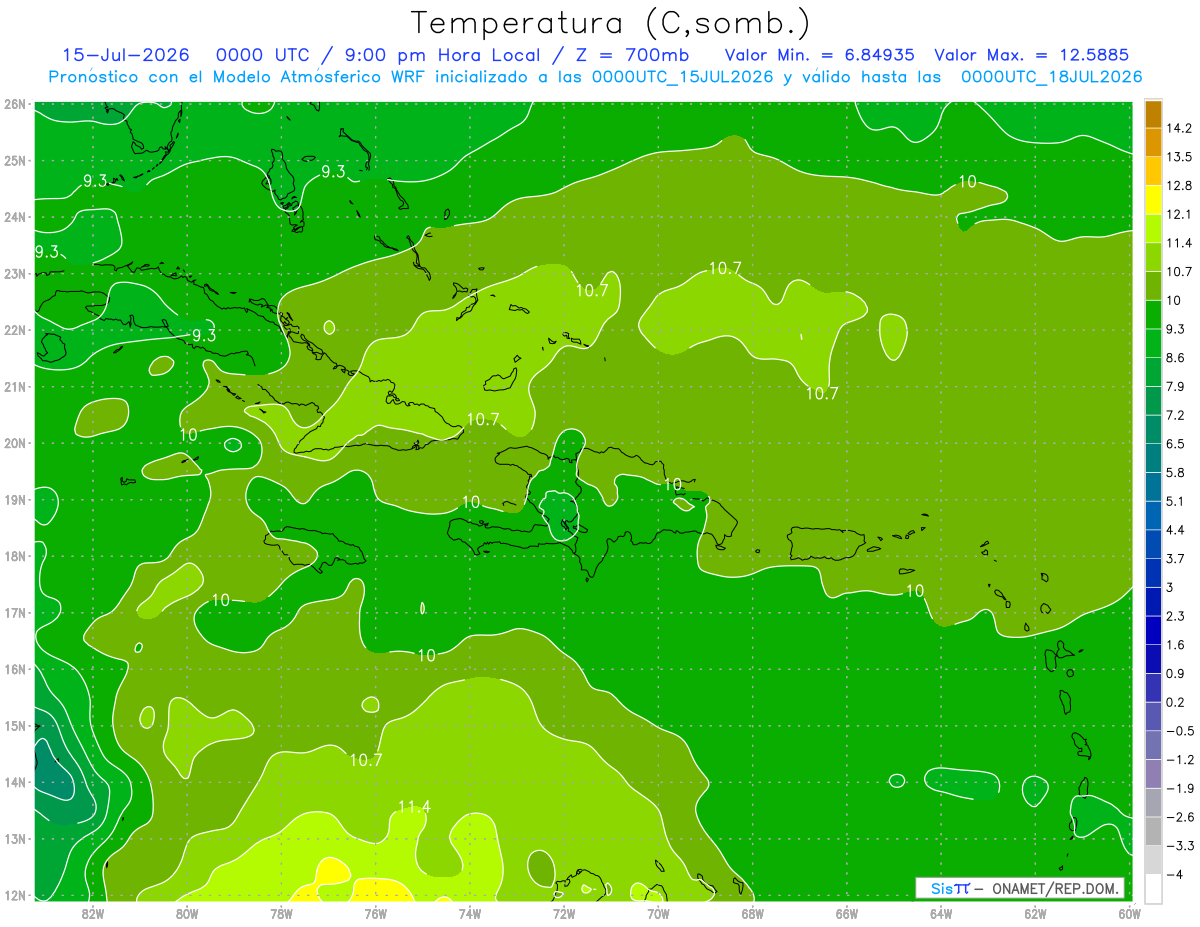This screenshot has height=927, width=1200.
Task: Click the '20N' latitude axis label
Action: coord(15,443)
